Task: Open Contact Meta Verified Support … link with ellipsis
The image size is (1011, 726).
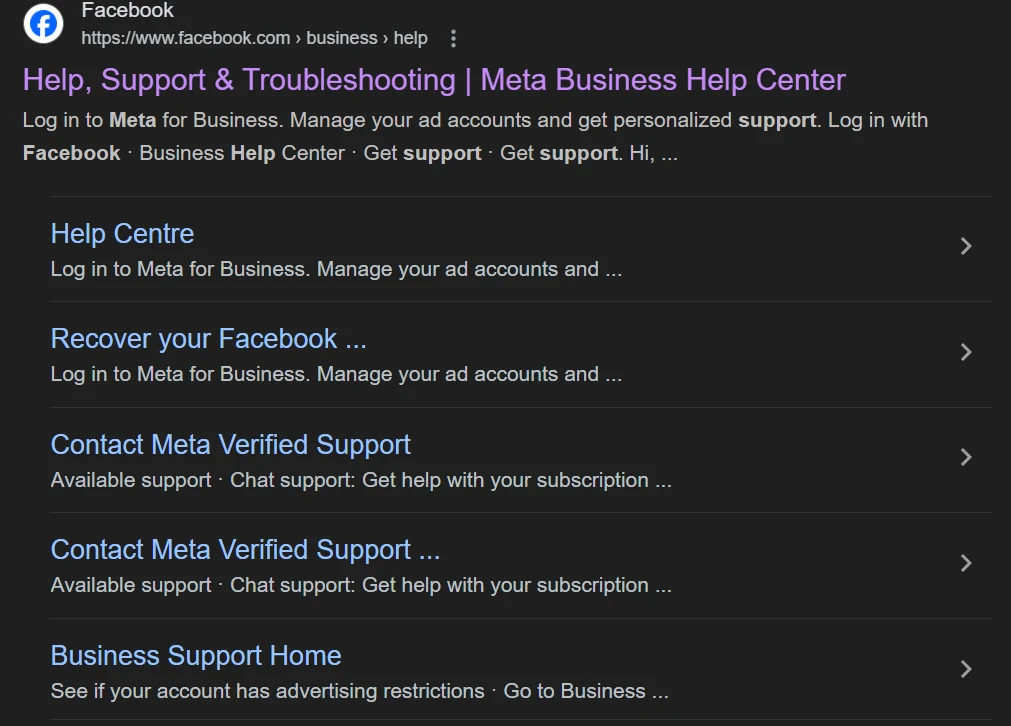Action: point(246,550)
